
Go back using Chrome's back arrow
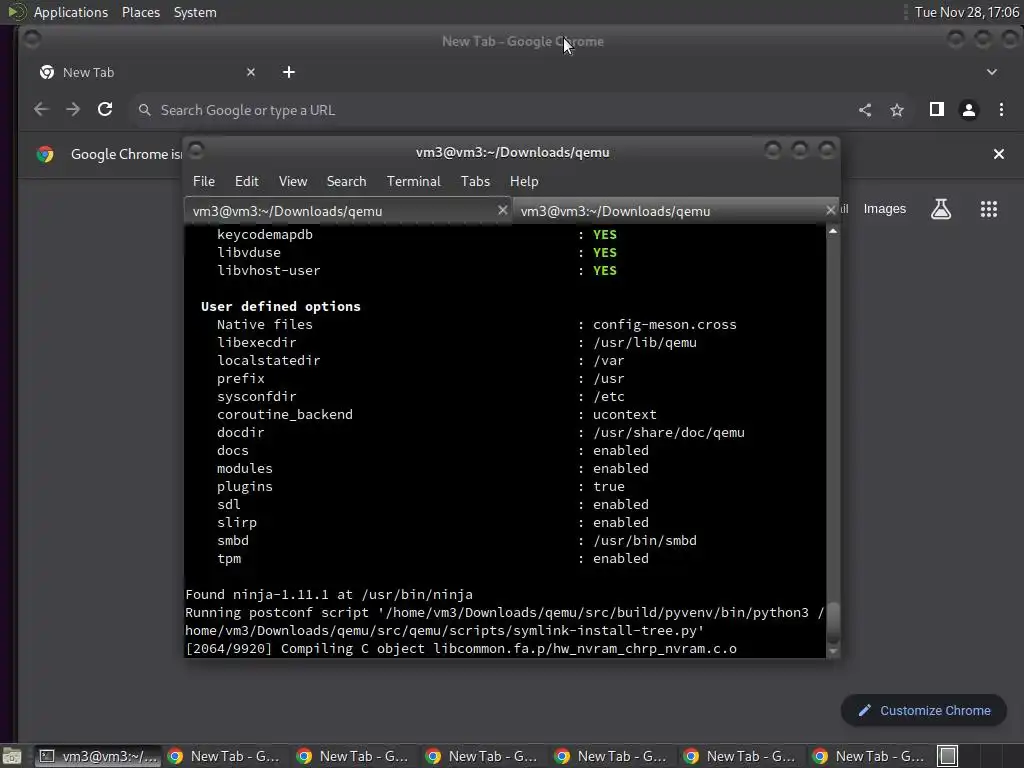pos(41,110)
